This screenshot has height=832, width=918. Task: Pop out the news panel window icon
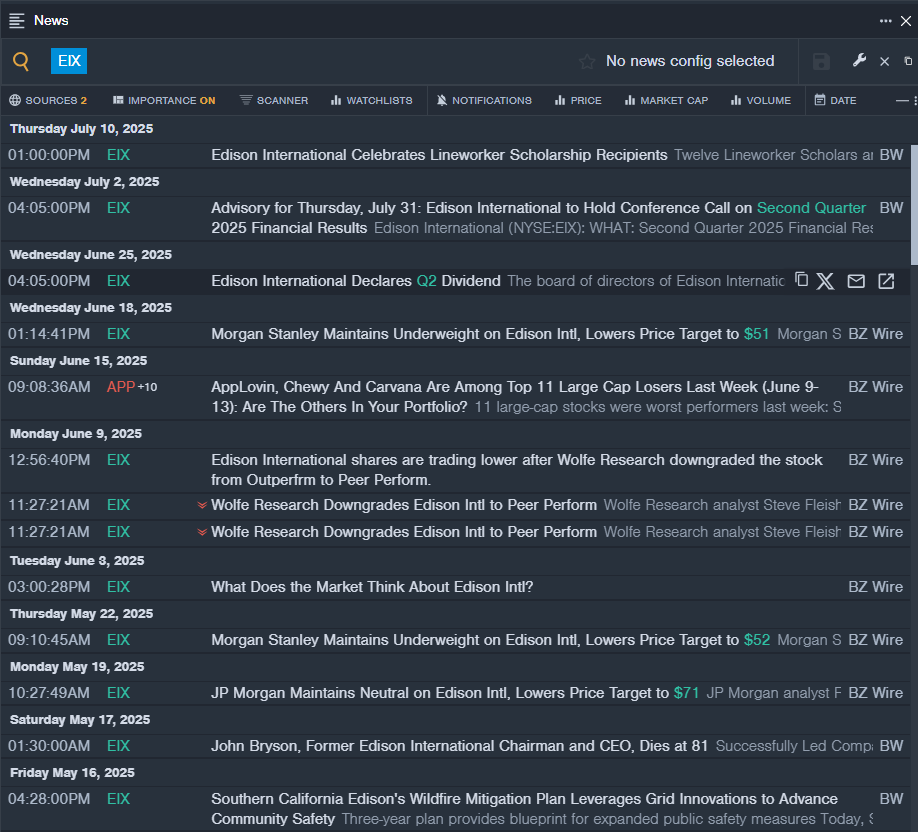pyautogui.click(x=908, y=61)
